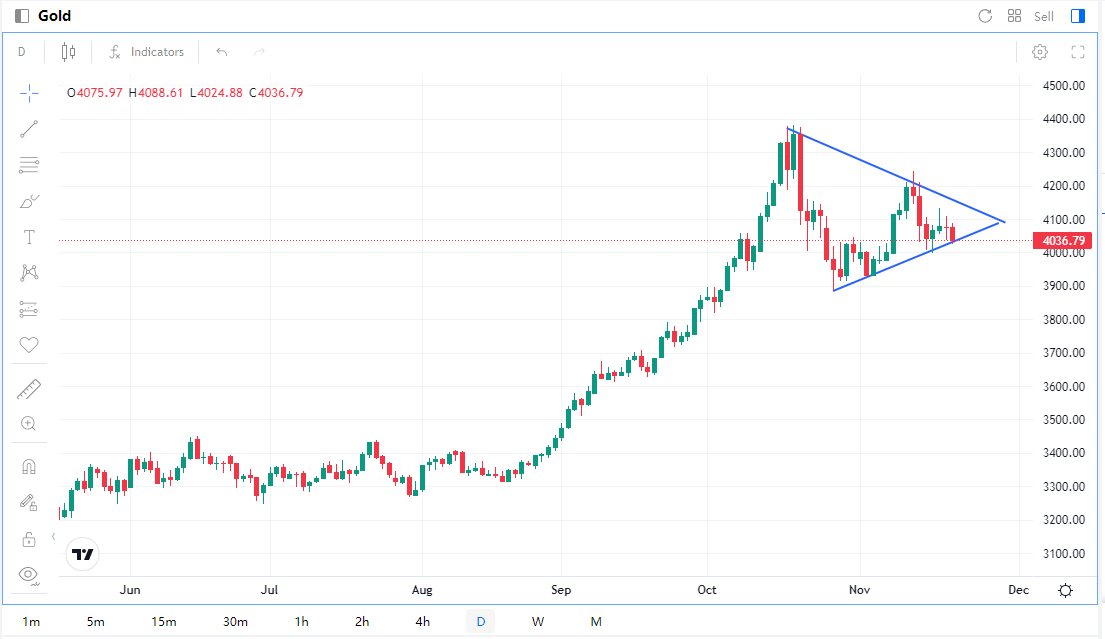The image size is (1105, 639).
Task: Enter fullscreen mode for the chart
Action: [1078, 52]
